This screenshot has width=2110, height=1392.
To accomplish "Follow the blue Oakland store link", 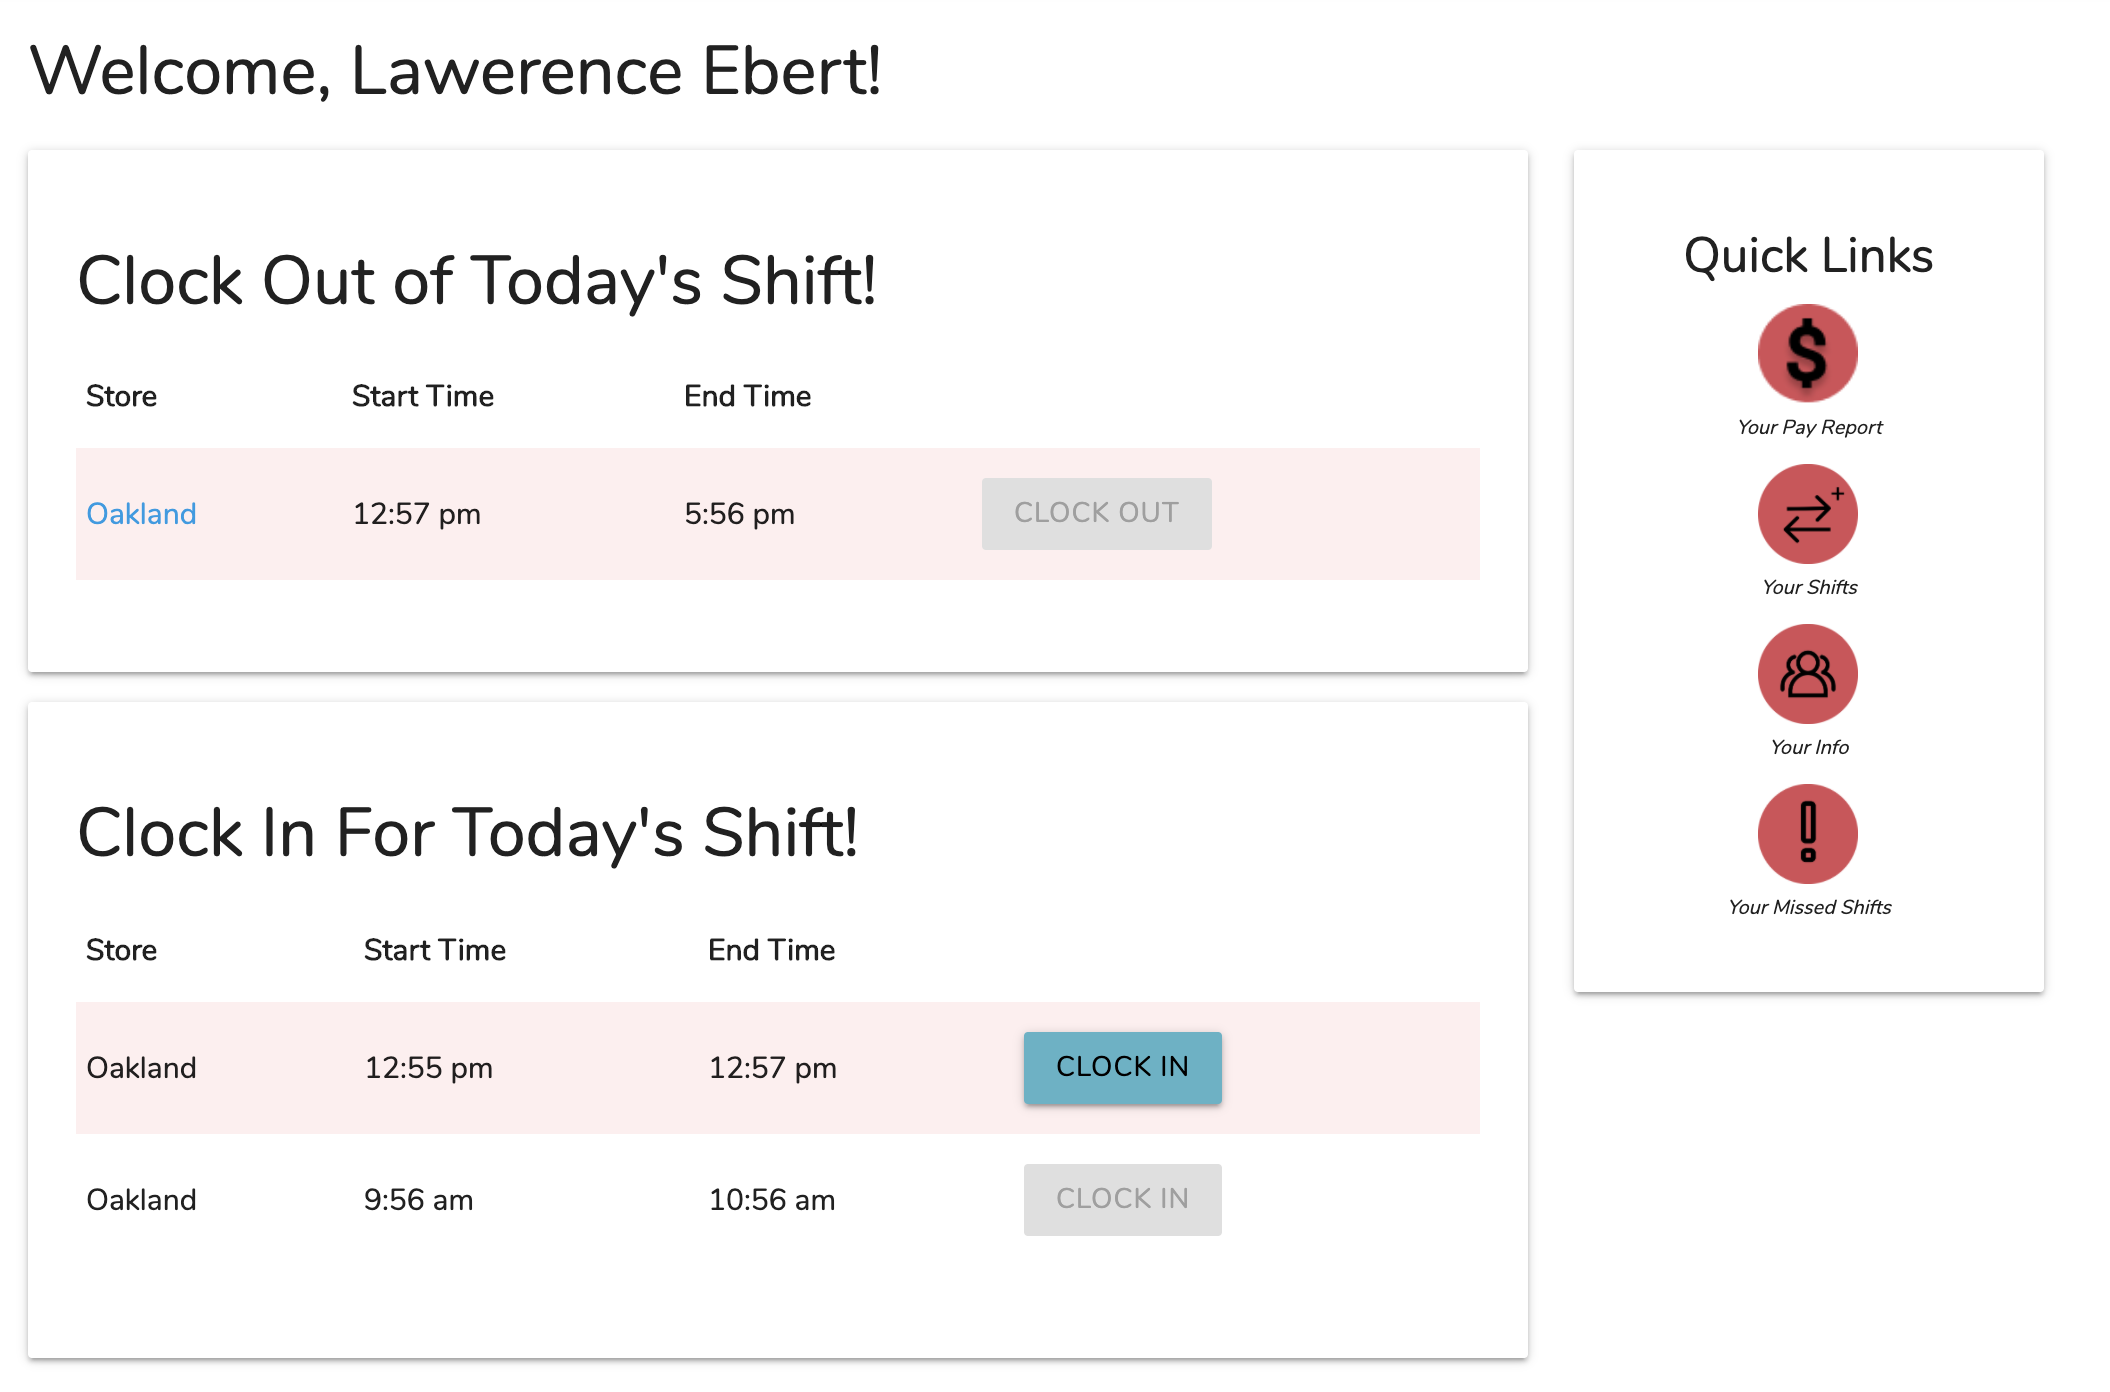I will (x=141, y=514).
